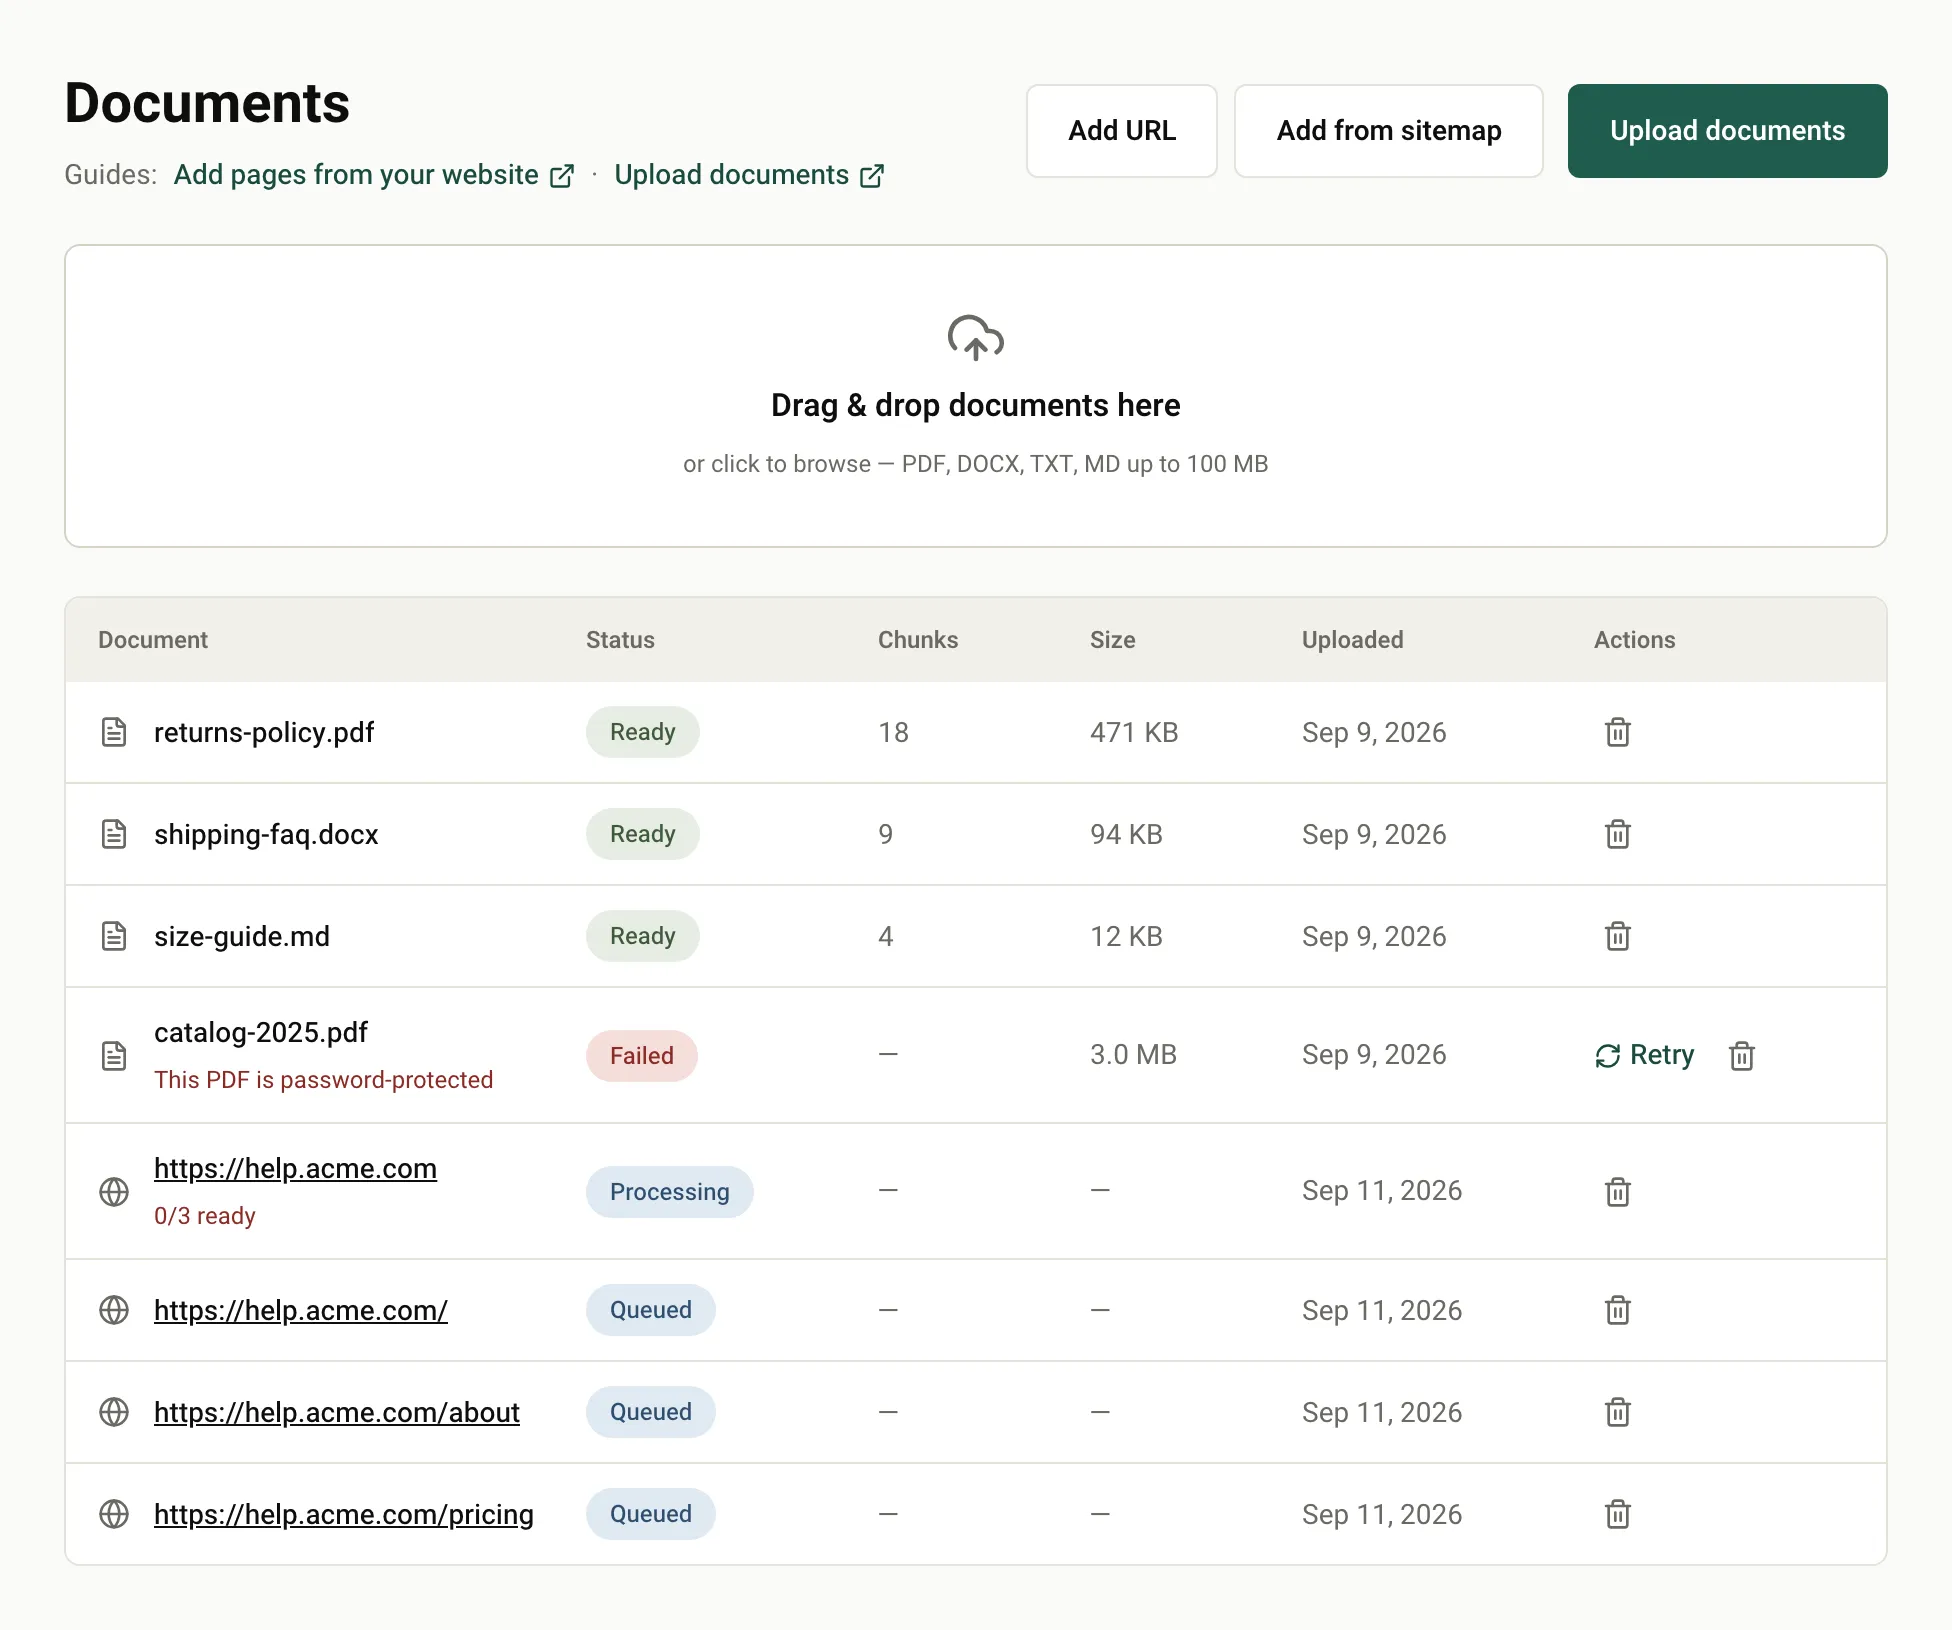Click the Ready badge for returns-policy.pdf
1952x1630 pixels.
click(642, 732)
